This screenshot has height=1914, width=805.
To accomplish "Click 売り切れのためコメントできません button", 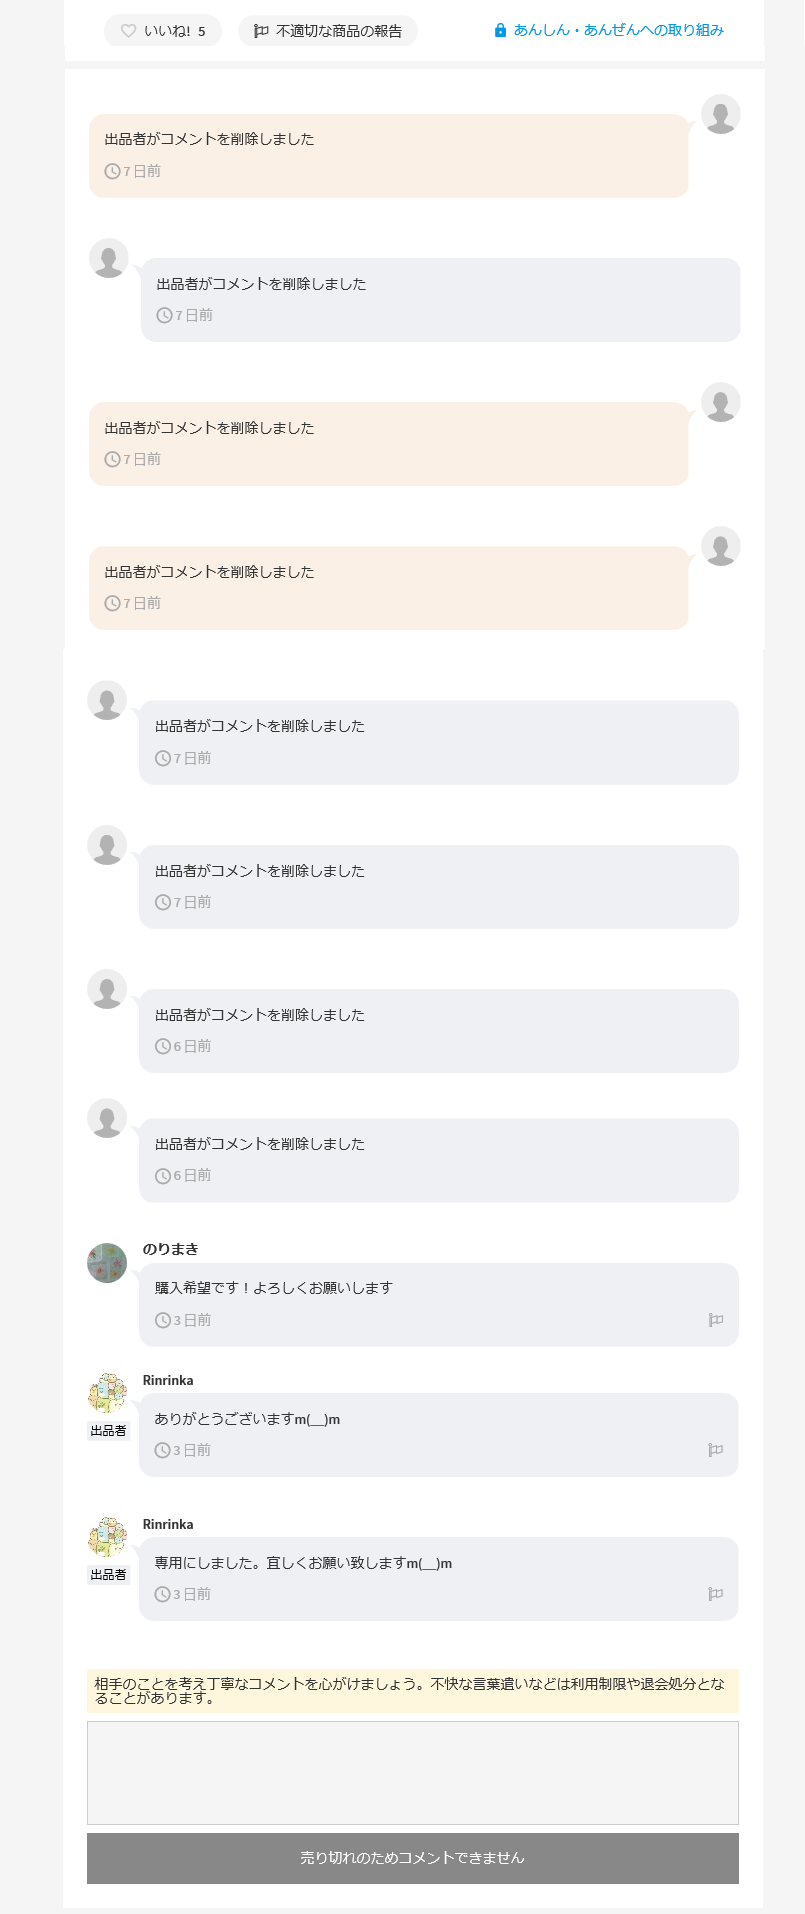I will coord(413,1858).
